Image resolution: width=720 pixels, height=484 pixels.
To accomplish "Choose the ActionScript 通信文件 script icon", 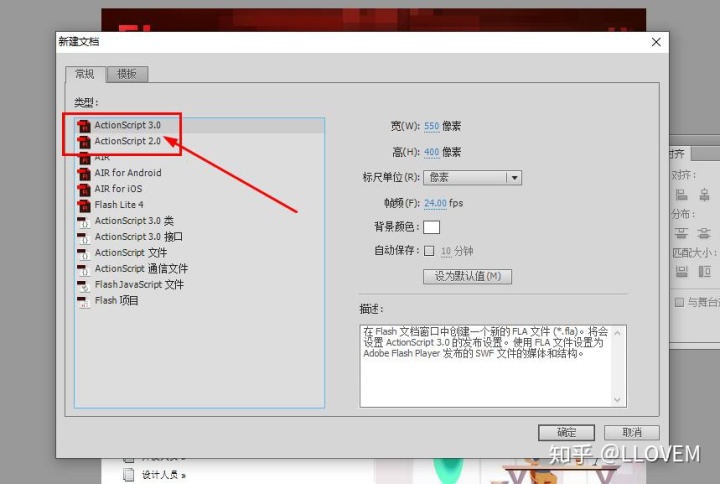I will coord(84,269).
